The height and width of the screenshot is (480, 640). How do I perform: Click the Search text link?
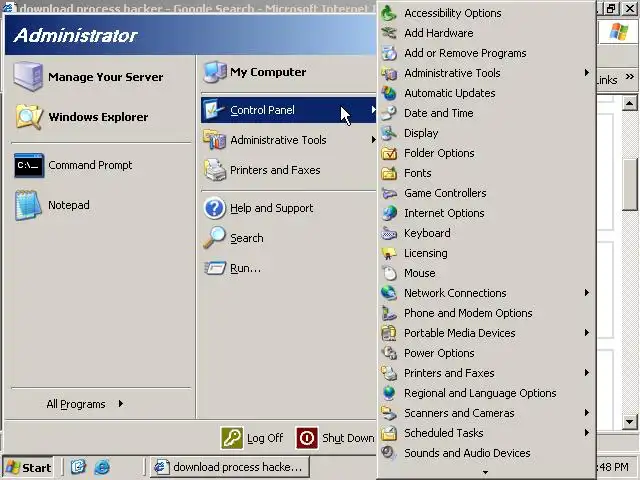247,238
